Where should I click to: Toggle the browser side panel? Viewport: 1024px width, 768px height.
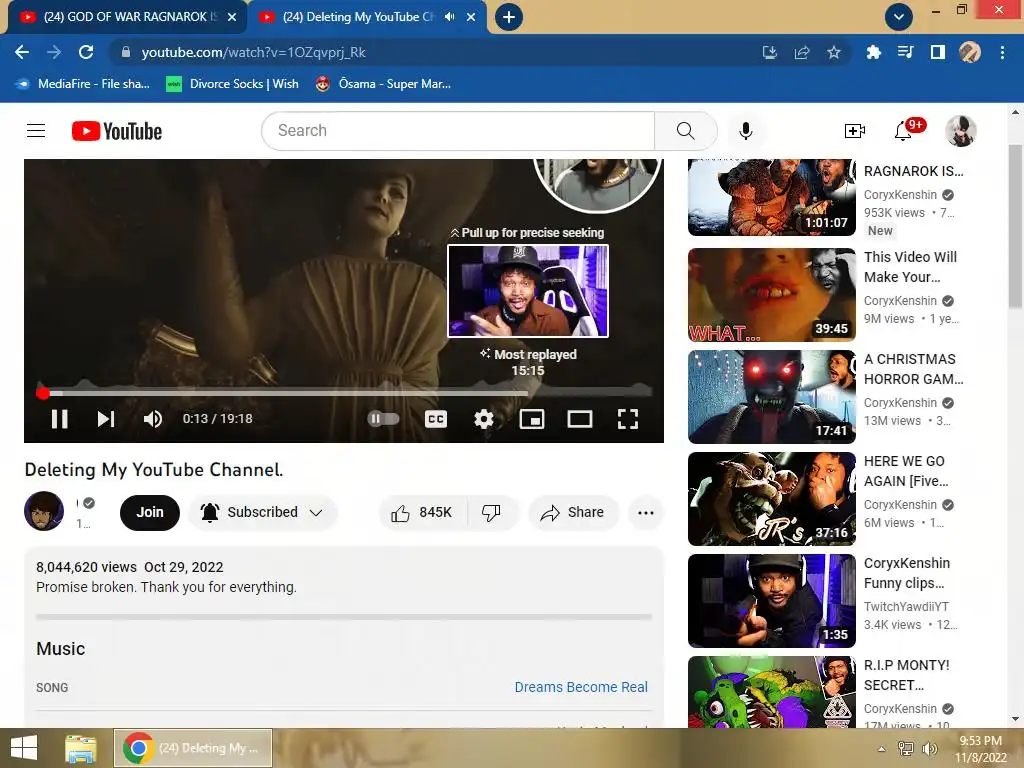click(938, 52)
